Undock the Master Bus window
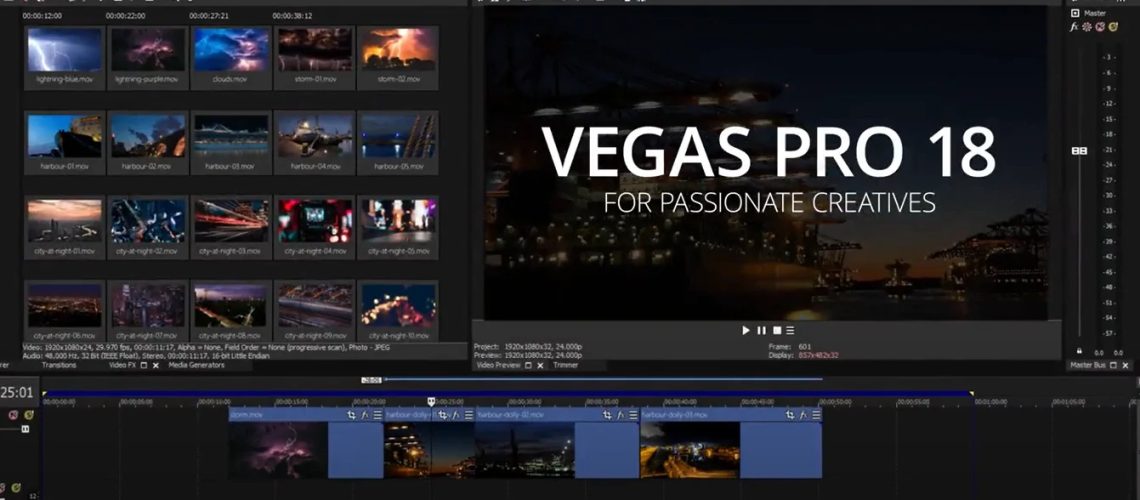 [x=1114, y=366]
